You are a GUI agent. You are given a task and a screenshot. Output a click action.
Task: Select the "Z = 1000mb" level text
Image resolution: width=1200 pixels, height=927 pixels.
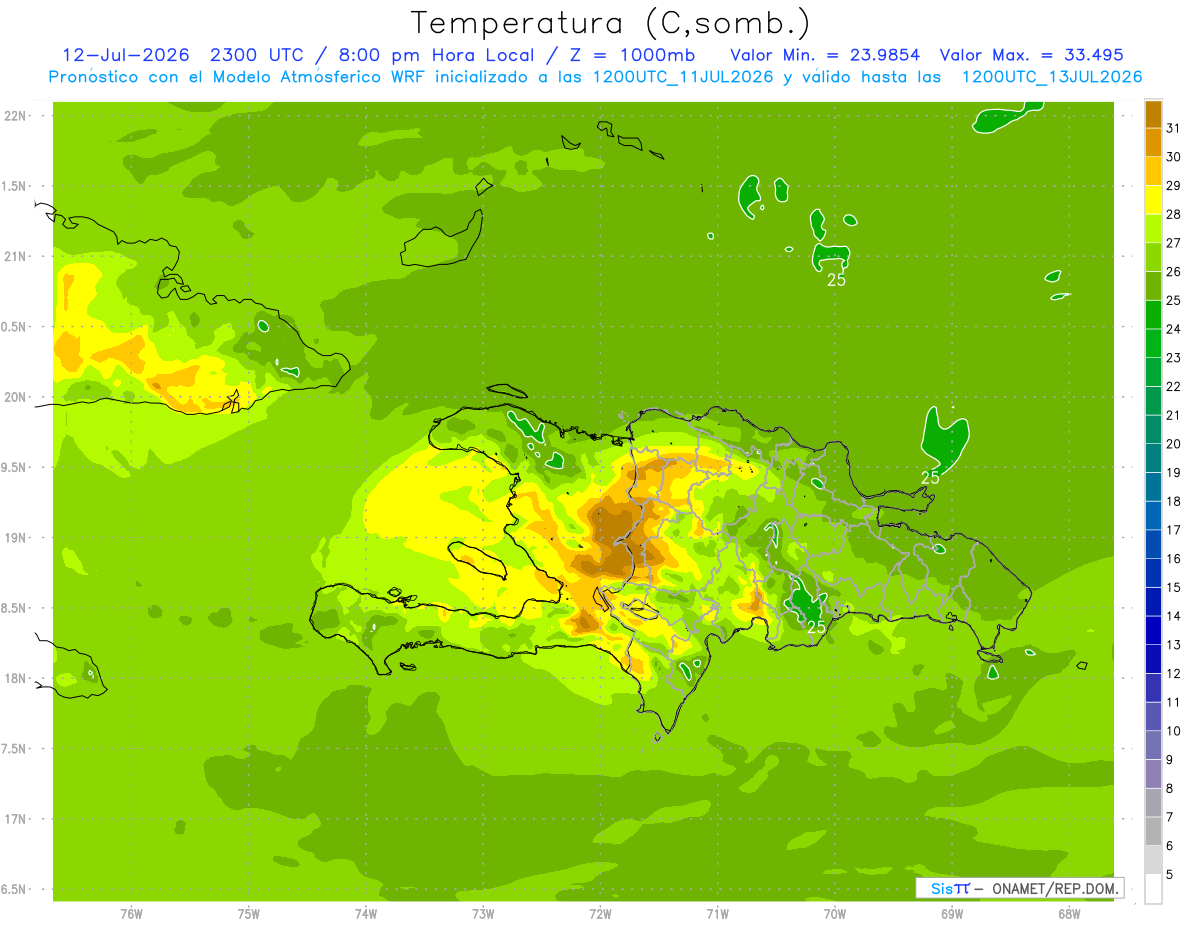[x=625, y=55]
